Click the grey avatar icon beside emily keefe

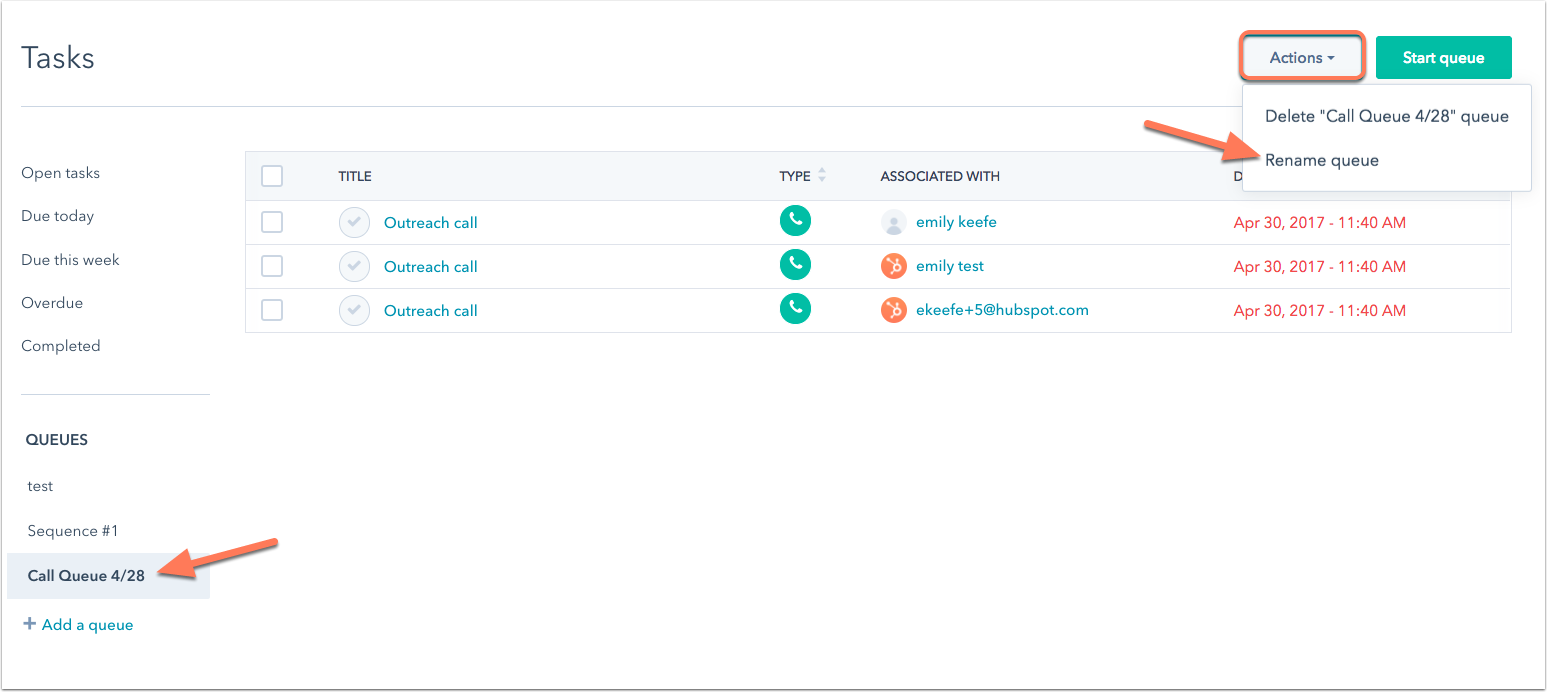click(x=893, y=222)
